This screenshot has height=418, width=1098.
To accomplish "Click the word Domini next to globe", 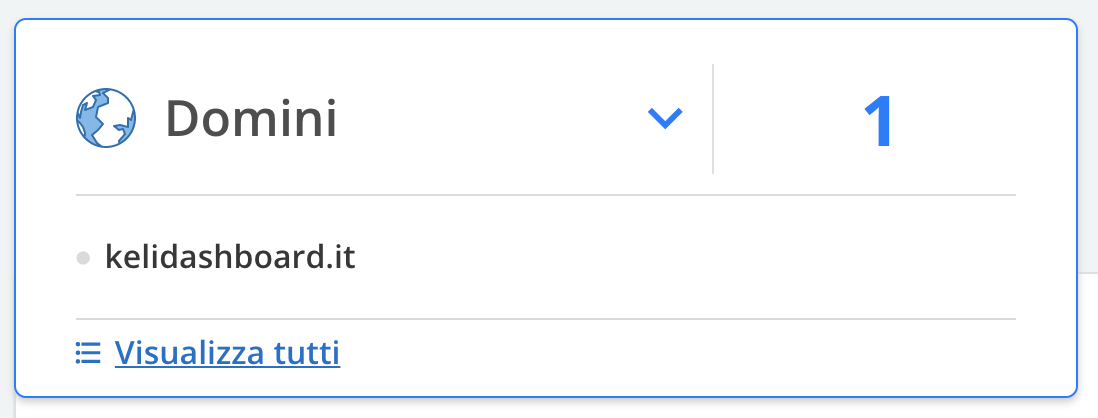I will 251,118.
